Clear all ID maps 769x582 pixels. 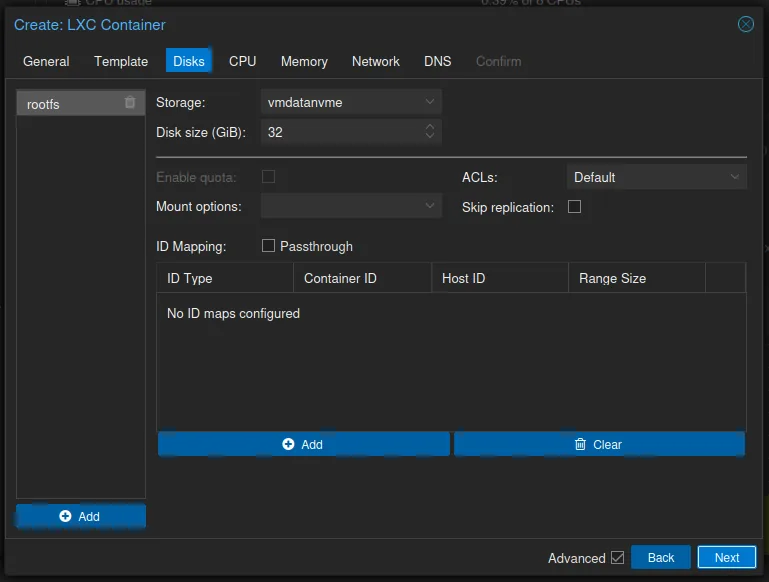(x=599, y=444)
